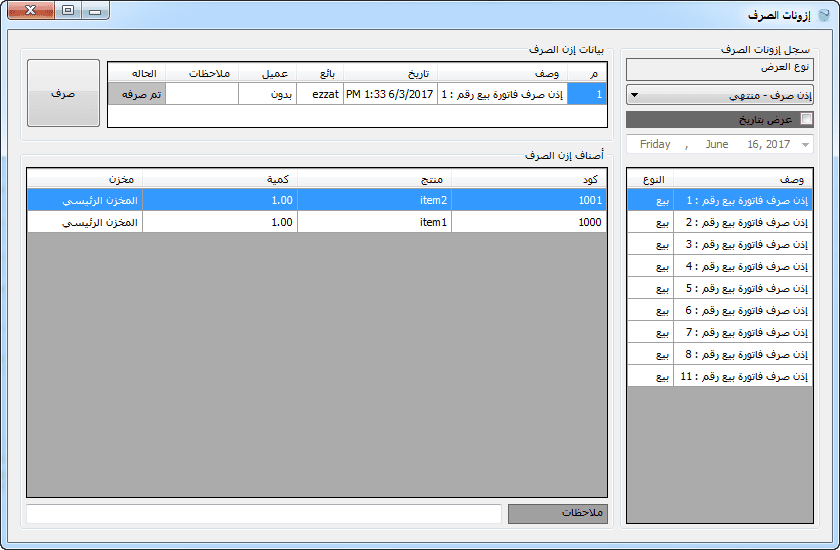Viewport: 840px width, 550px height.
Task: Click the إزونات الصرف window title icon
Action: (x=823, y=14)
